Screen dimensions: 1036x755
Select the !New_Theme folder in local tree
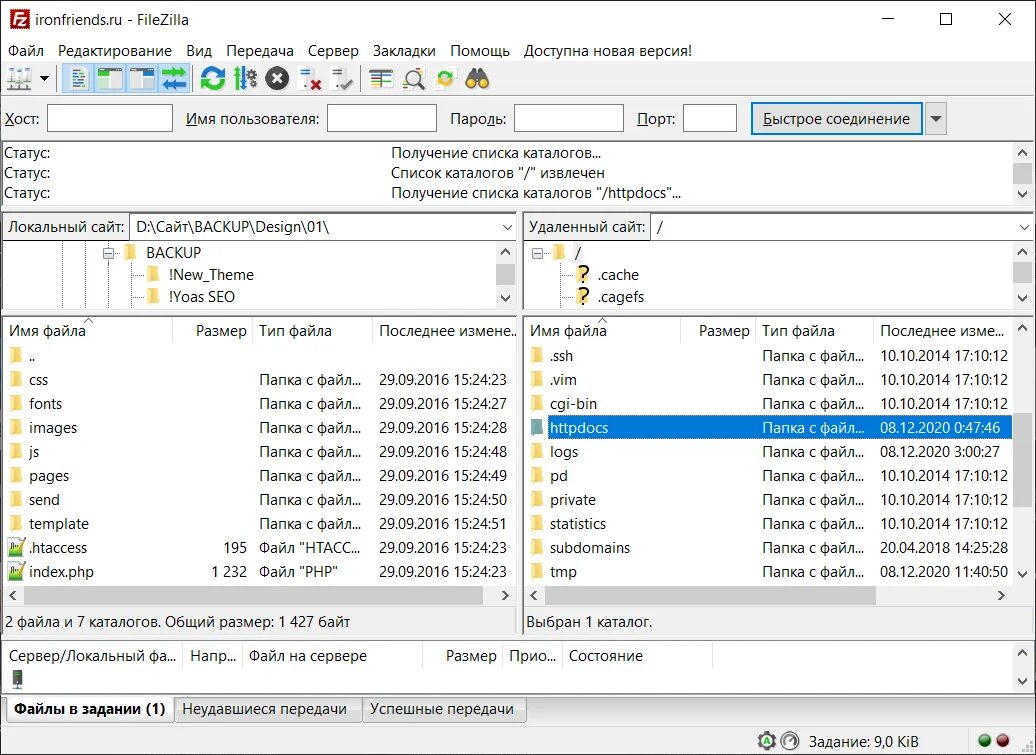pos(211,275)
